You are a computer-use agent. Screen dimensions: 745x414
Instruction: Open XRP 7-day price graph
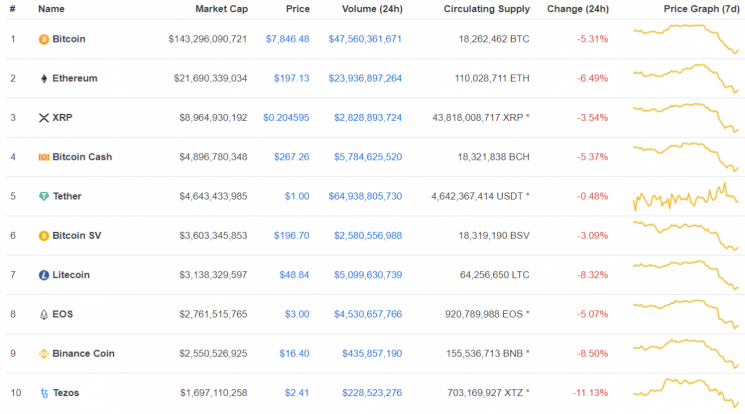[x=686, y=117]
